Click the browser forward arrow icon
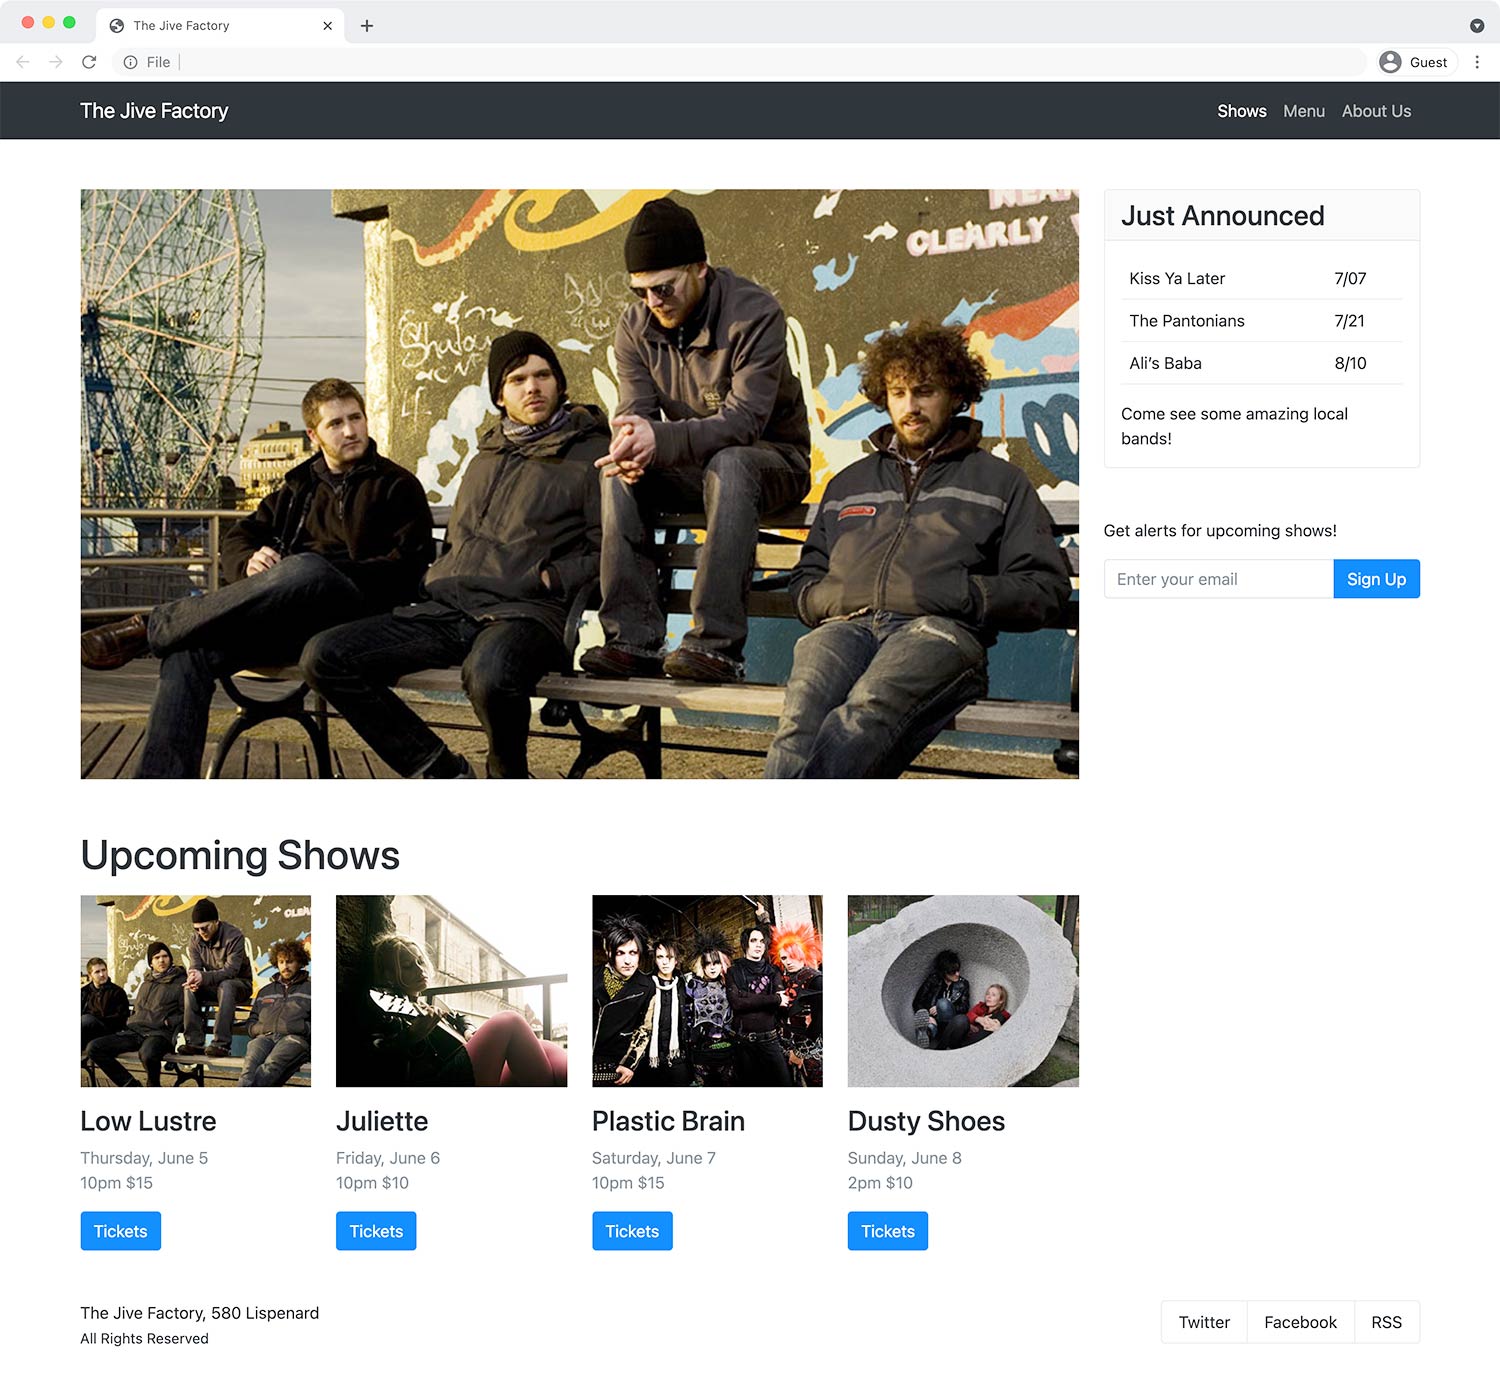 pos(55,61)
